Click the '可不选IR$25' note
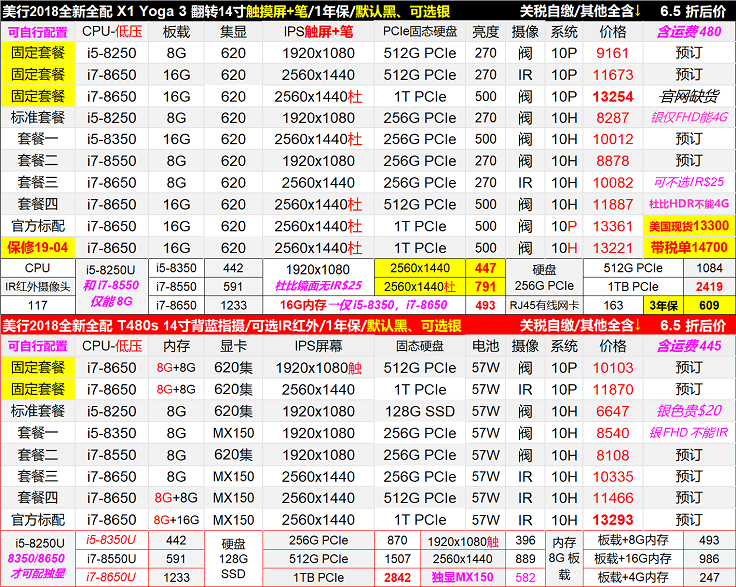This screenshot has width=736, height=587. tap(689, 183)
